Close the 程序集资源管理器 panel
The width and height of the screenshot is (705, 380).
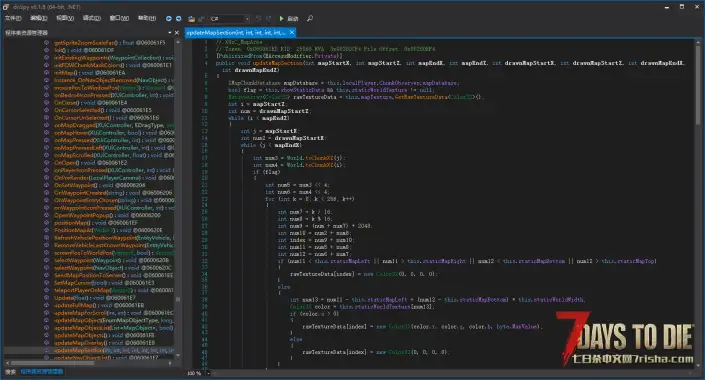(x=177, y=32)
